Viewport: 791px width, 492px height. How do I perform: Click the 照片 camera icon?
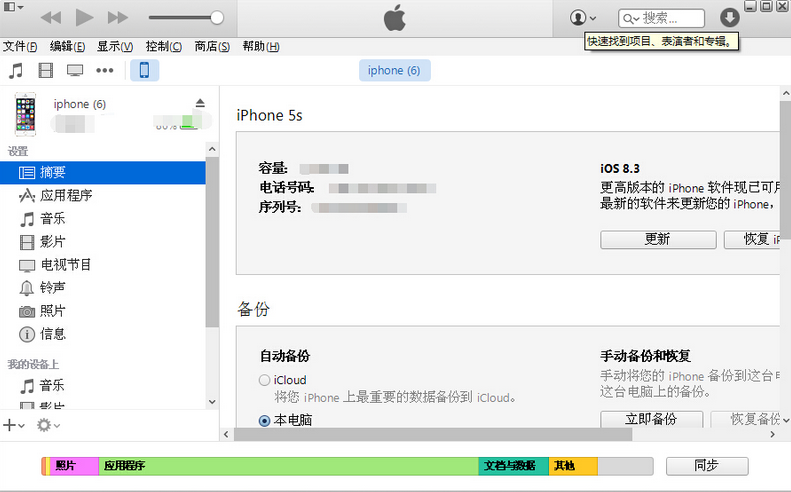[x=27, y=311]
